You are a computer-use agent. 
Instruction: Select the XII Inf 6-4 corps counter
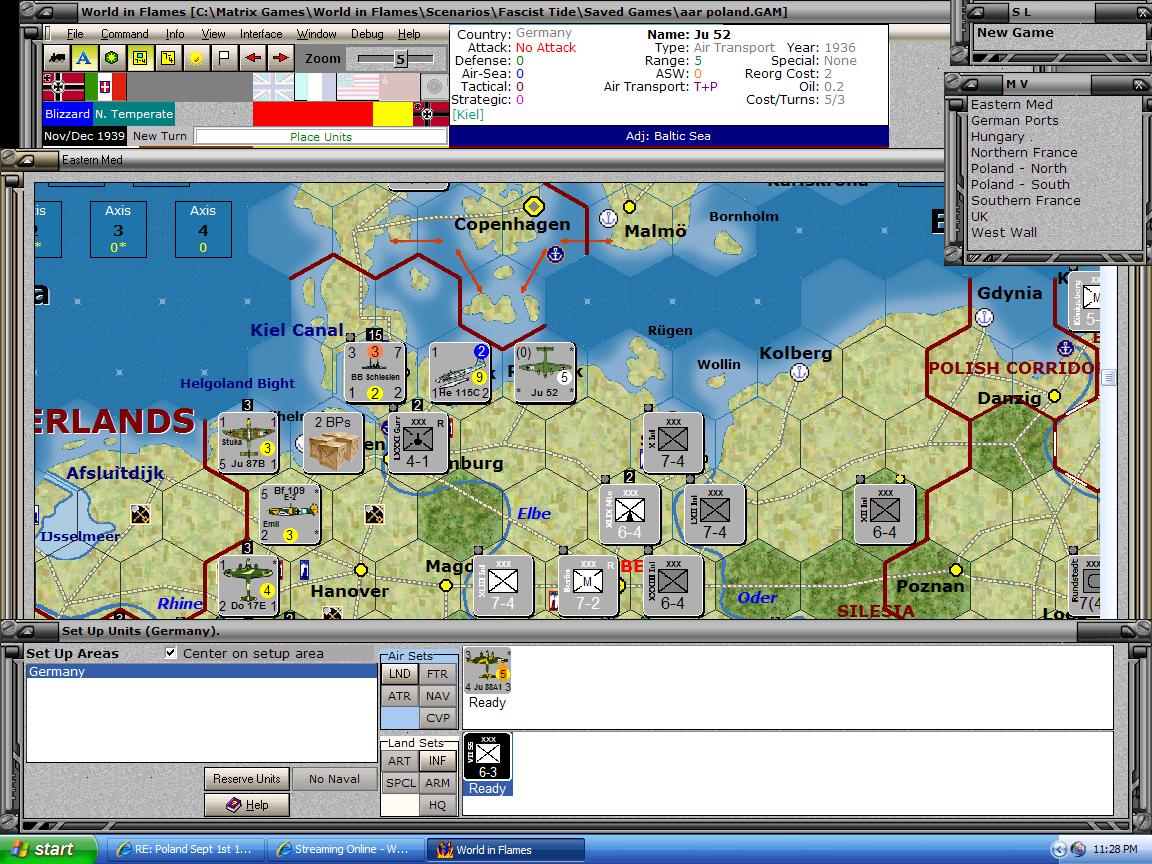[x=885, y=514]
